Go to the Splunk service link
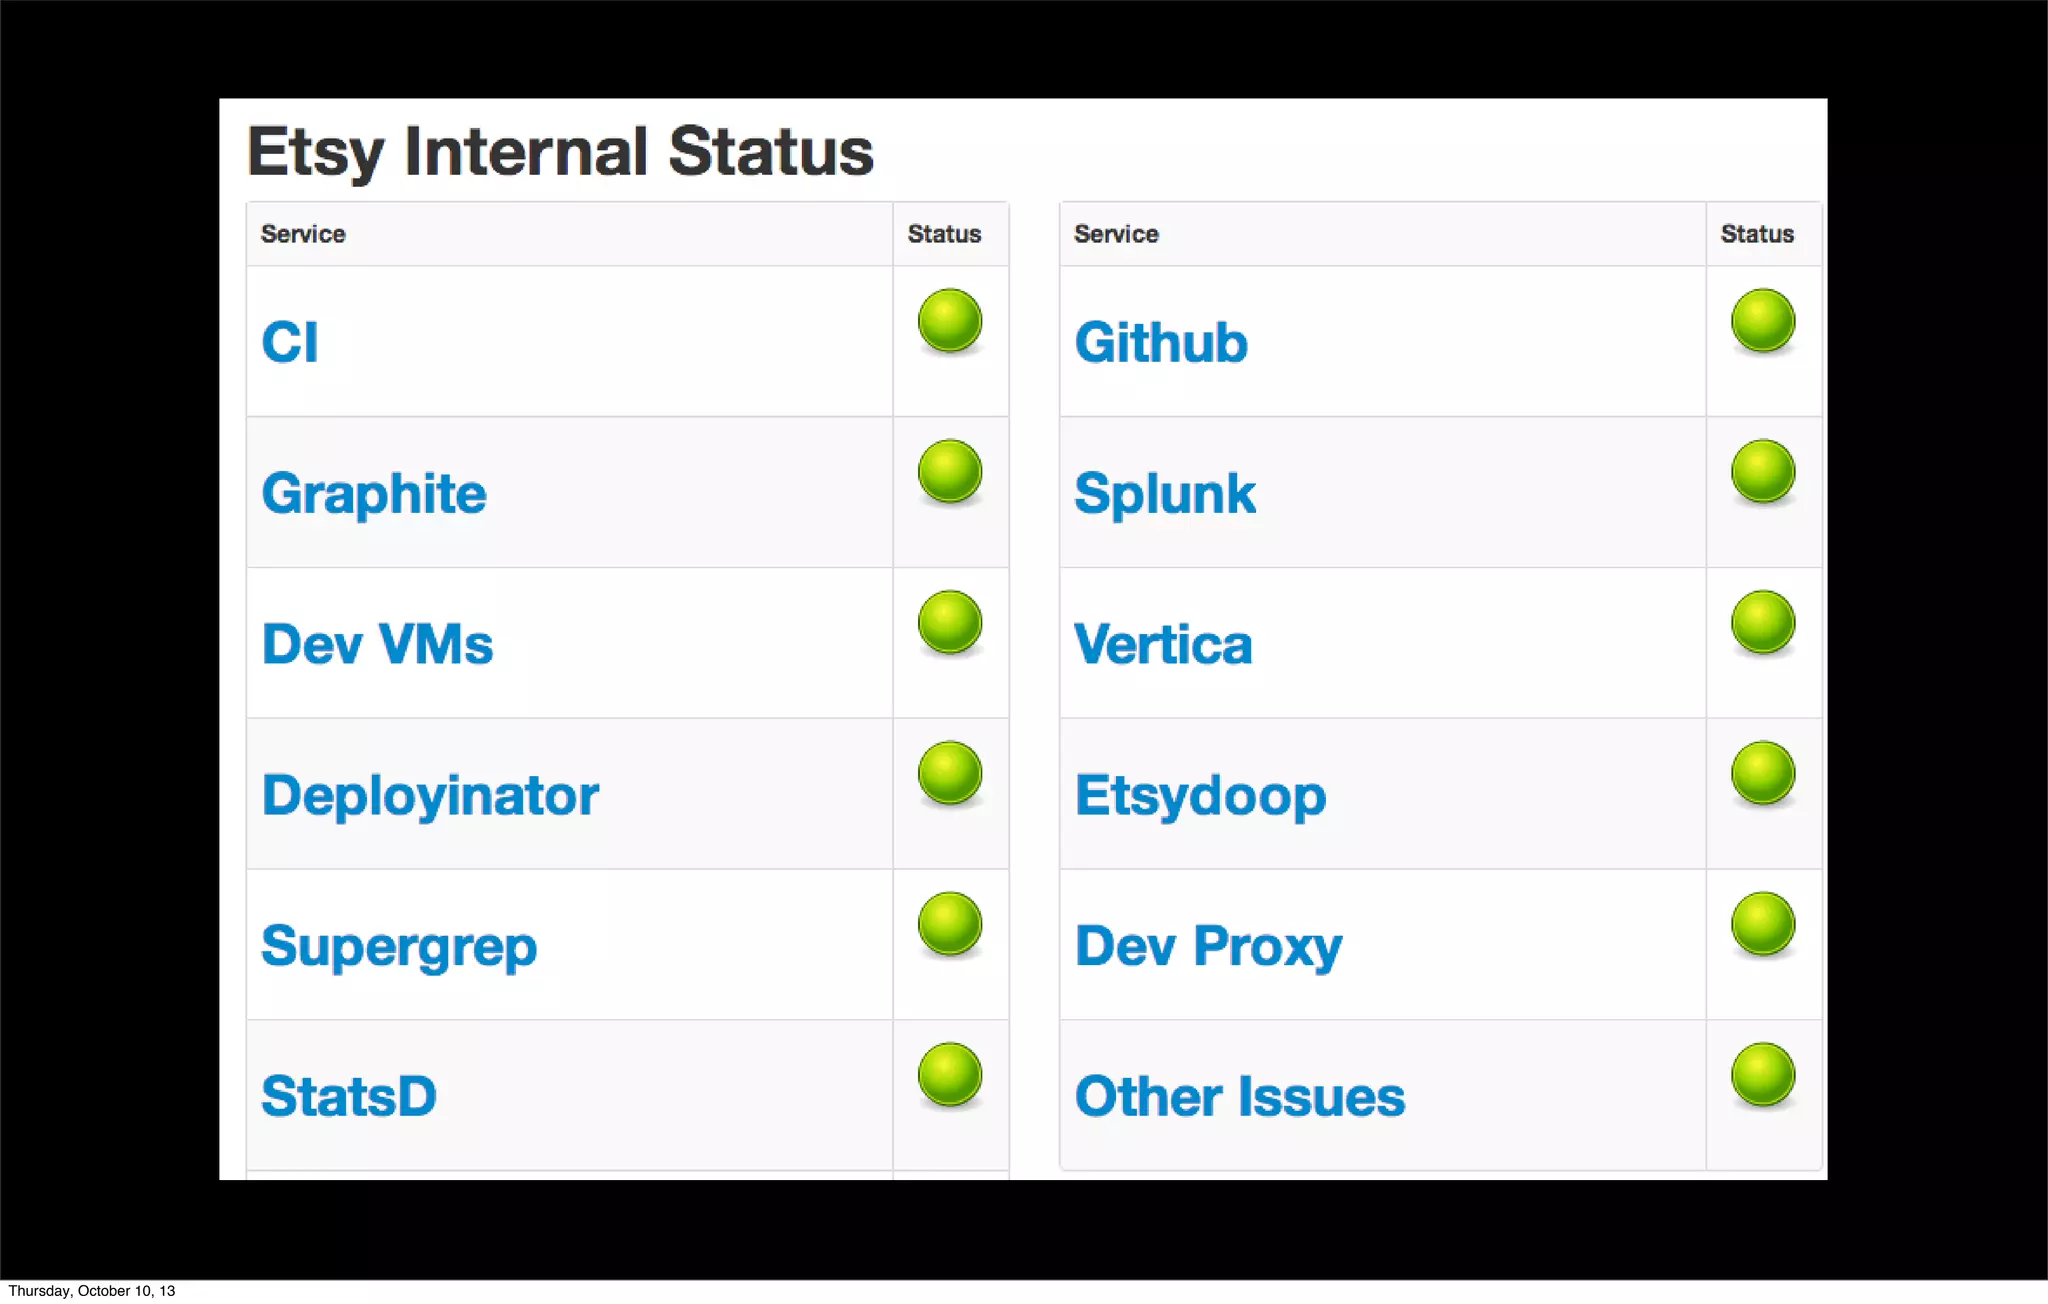 pos(1165,494)
